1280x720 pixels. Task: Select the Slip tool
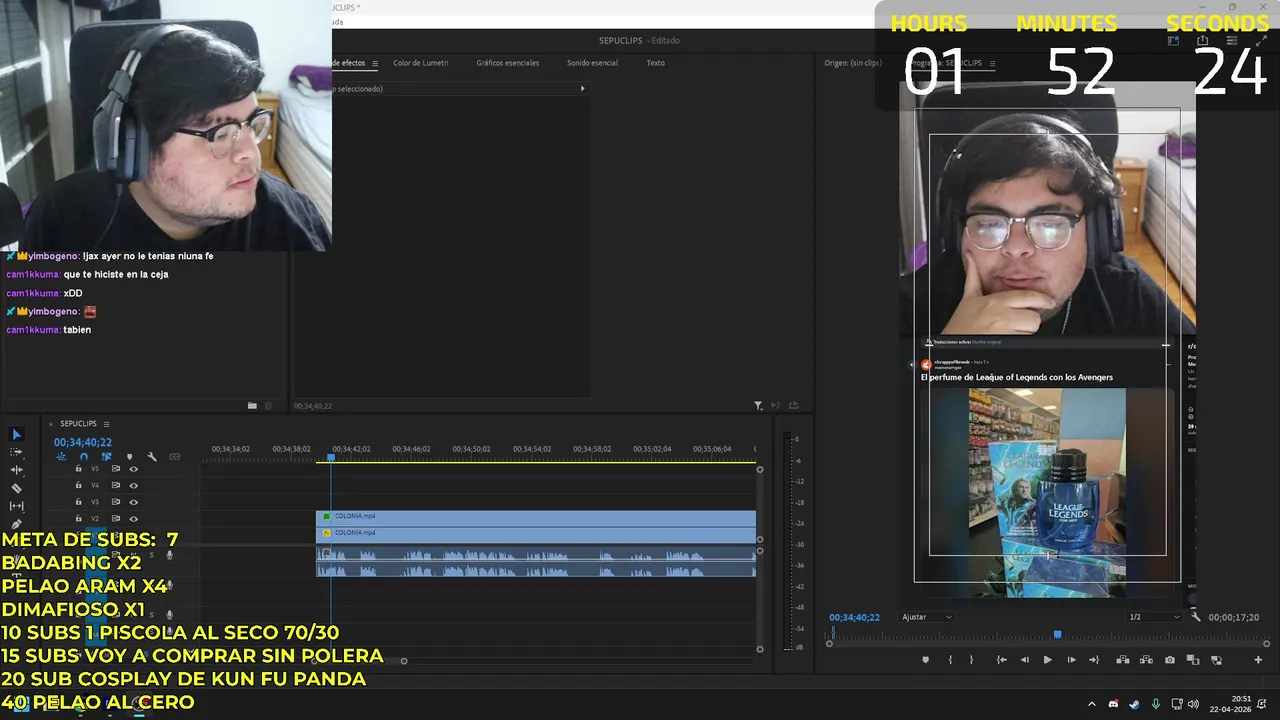16,506
